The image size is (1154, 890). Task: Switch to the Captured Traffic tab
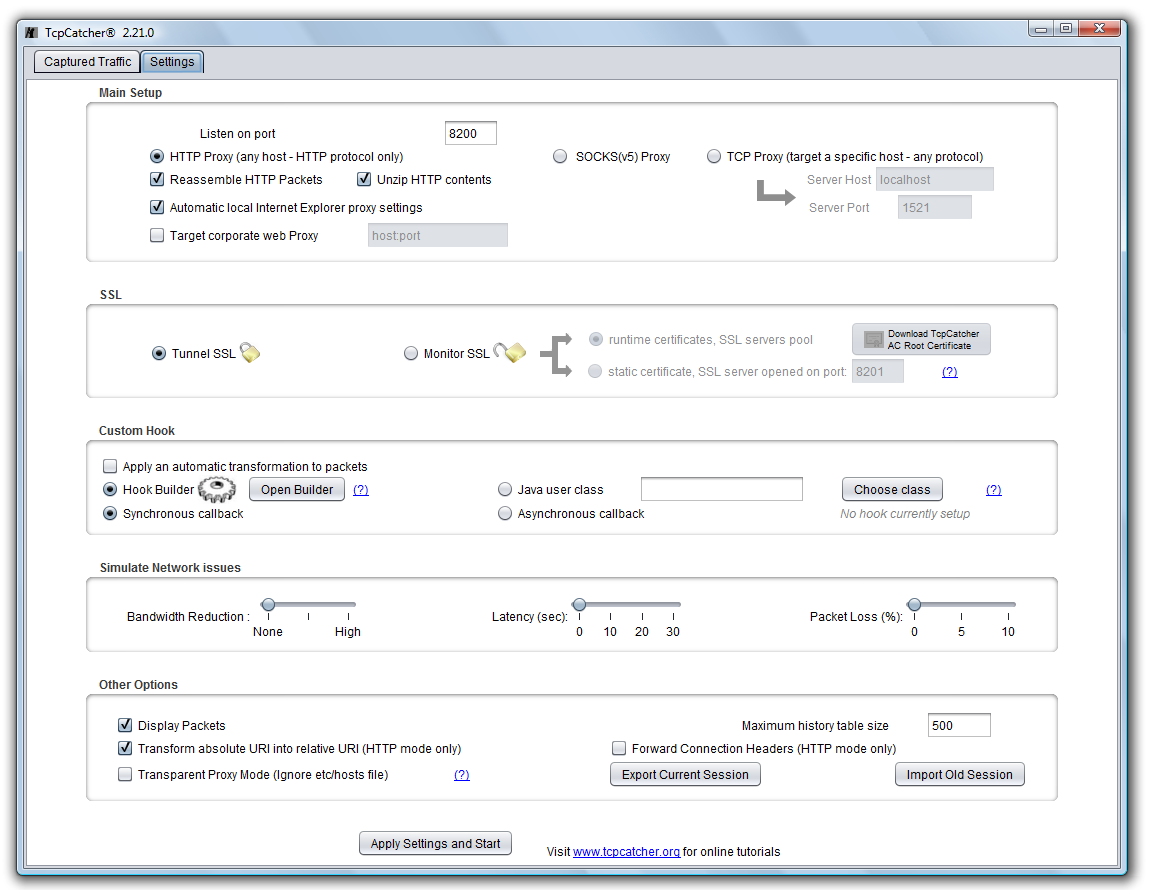[87, 62]
